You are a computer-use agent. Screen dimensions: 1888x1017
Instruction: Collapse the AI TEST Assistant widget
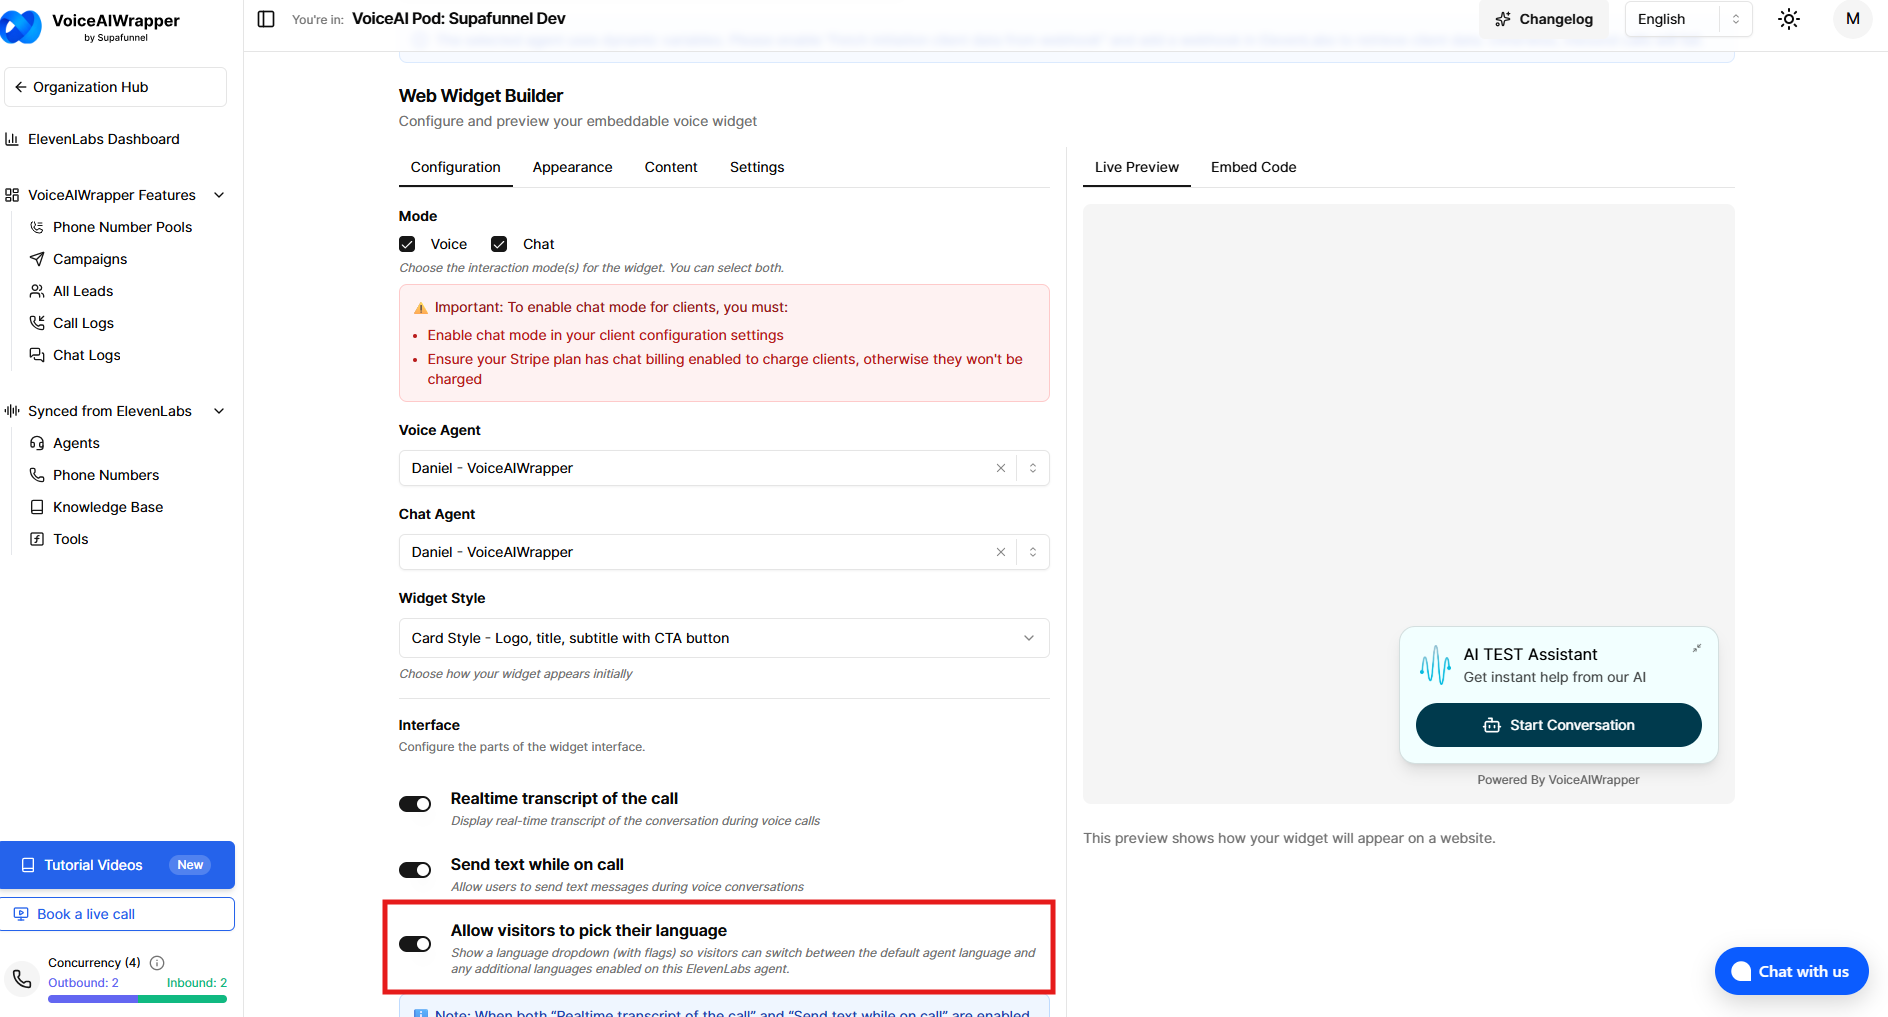pyautogui.click(x=1696, y=649)
